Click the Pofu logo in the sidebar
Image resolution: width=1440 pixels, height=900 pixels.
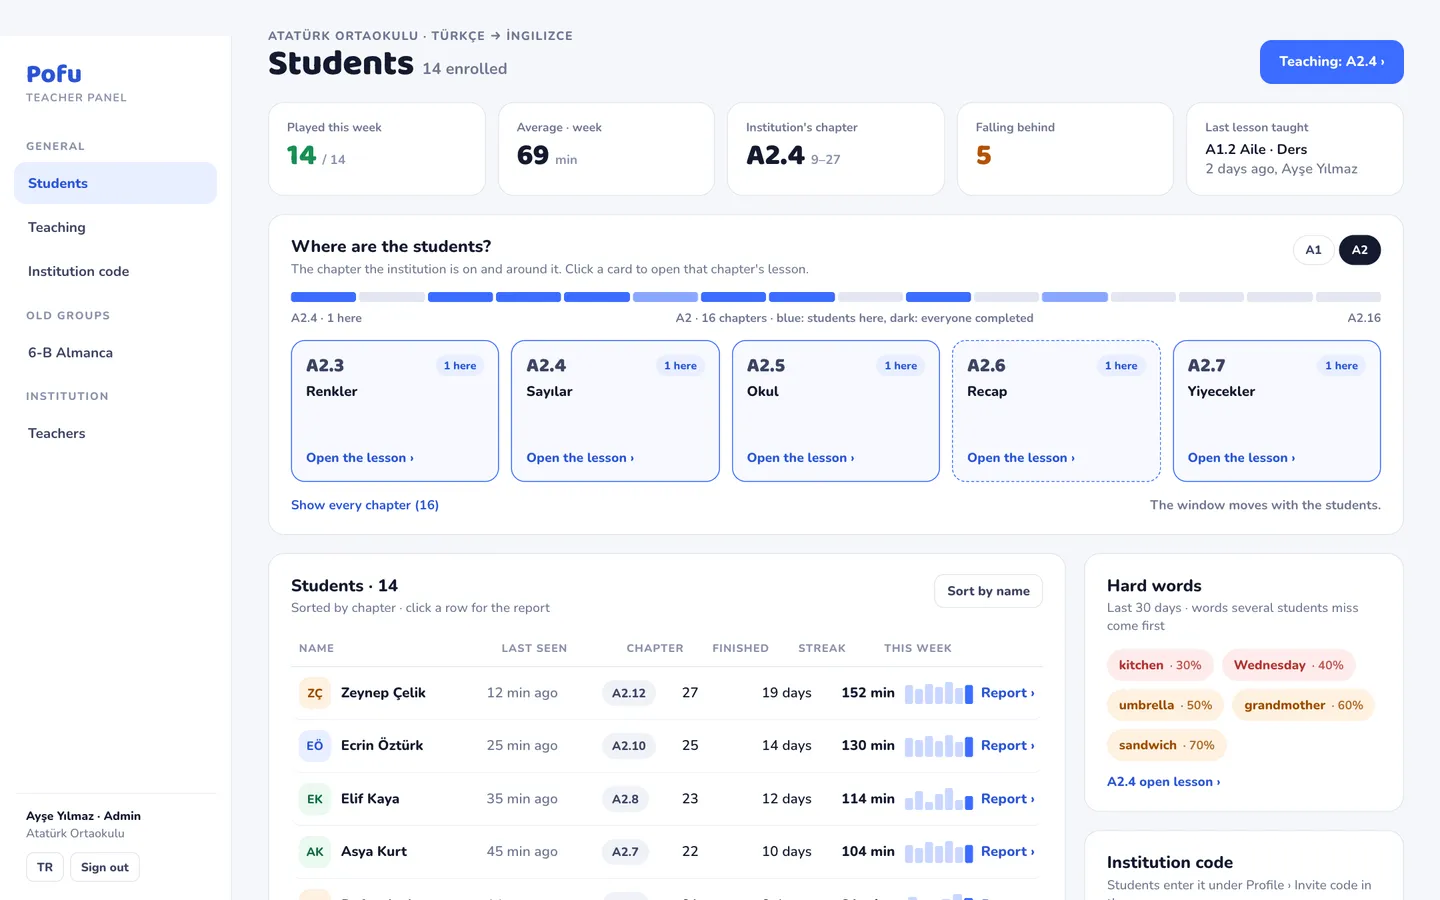pos(54,74)
